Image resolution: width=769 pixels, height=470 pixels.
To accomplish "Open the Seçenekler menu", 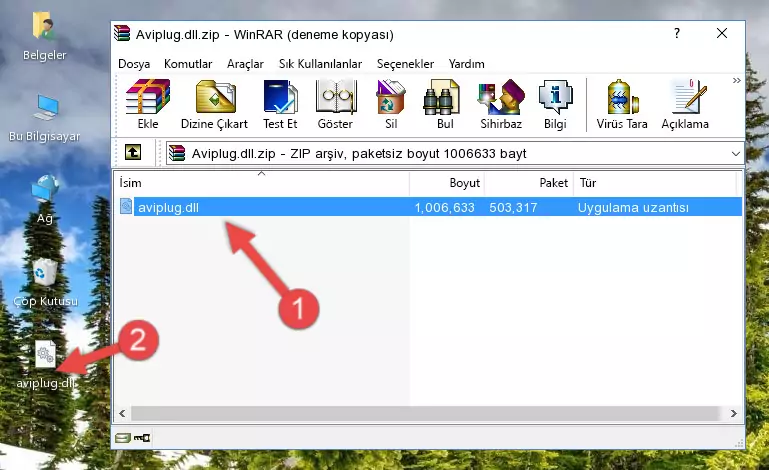I will [405, 64].
